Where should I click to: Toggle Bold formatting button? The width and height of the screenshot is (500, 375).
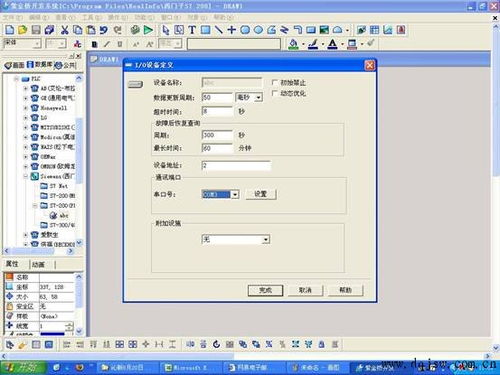pyautogui.click(x=94, y=44)
